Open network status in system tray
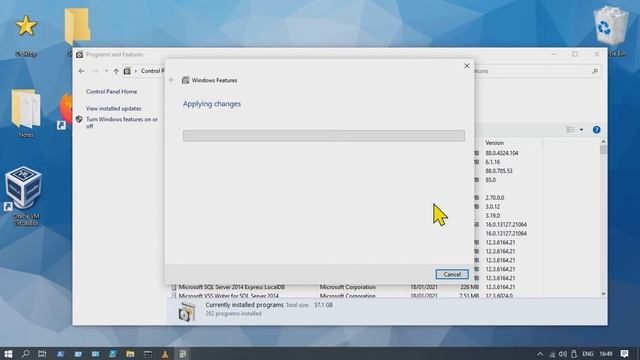This screenshot has height=360, width=640. pyautogui.click(x=552, y=354)
